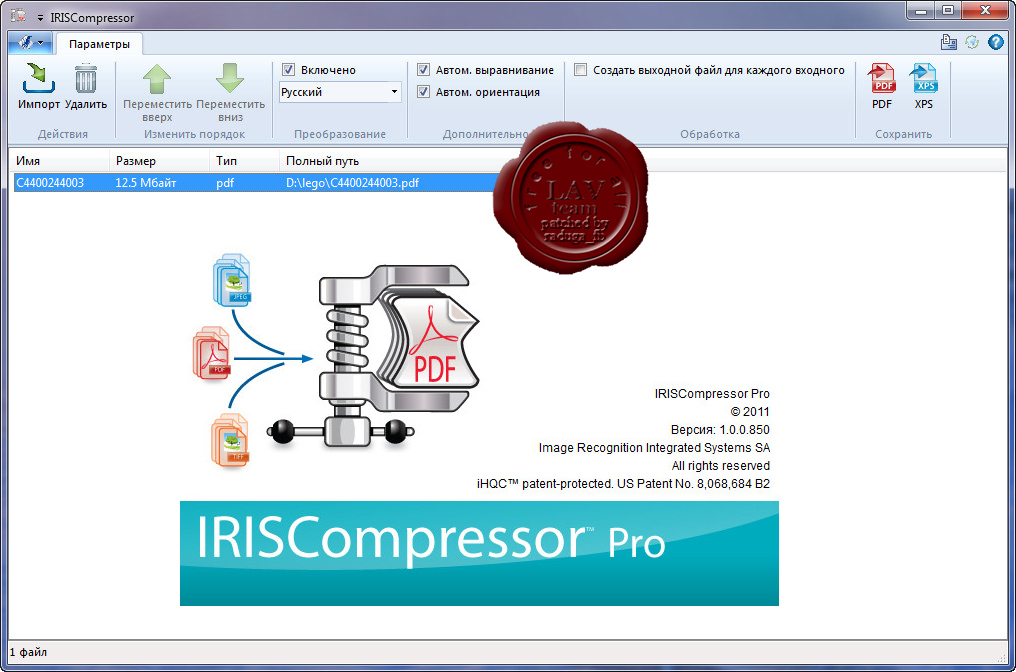Click the IRISCompressor icon in the title bar
The height and width of the screenshot is (672, 1016).
coord(17,16)
